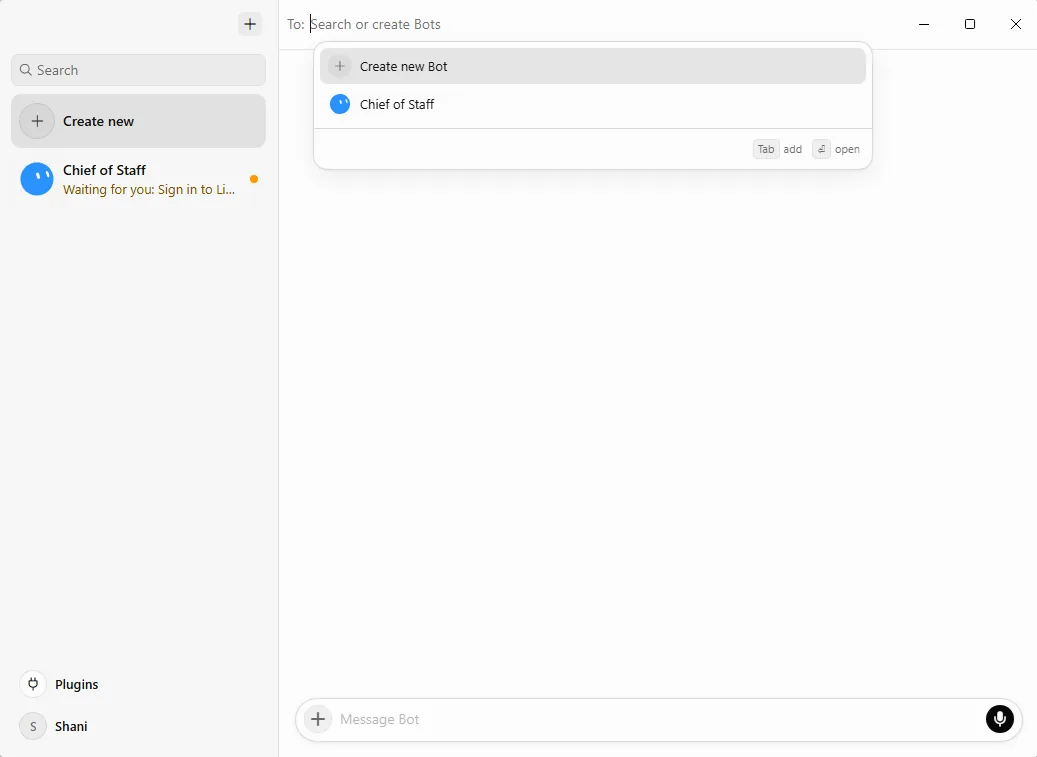The width and height of the screenshot is (1037, 757).
Task: Click Chief of Staff avatar in sidebar
Action: click(37, 179)
